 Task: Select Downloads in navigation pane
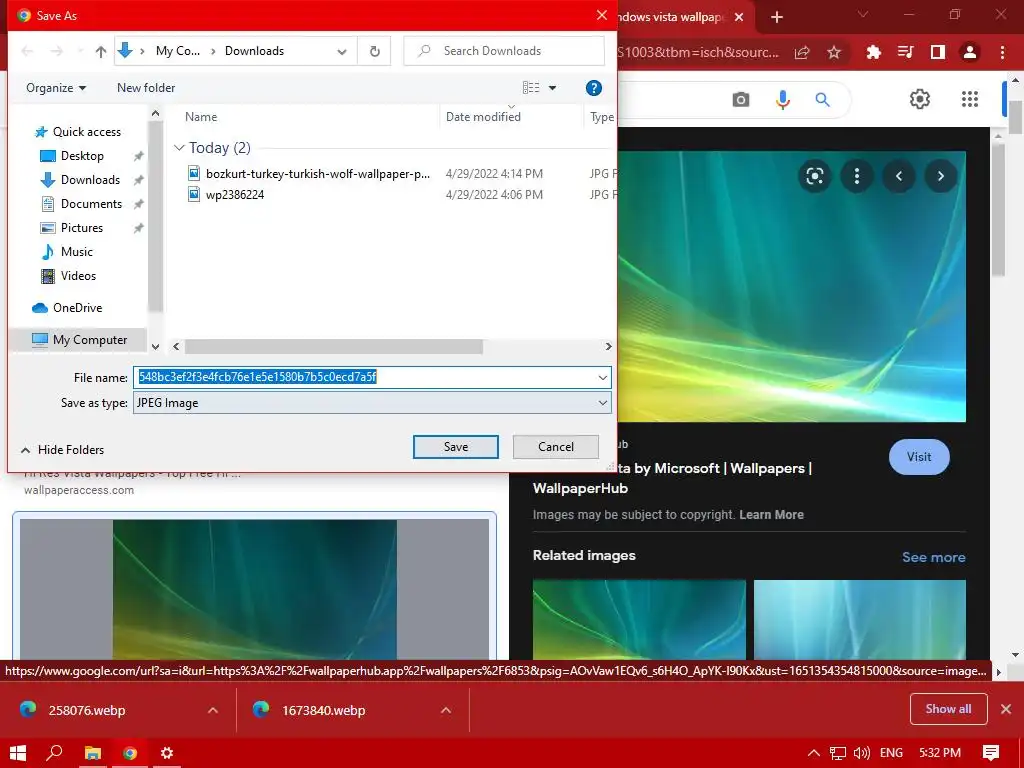click(90, 180)
